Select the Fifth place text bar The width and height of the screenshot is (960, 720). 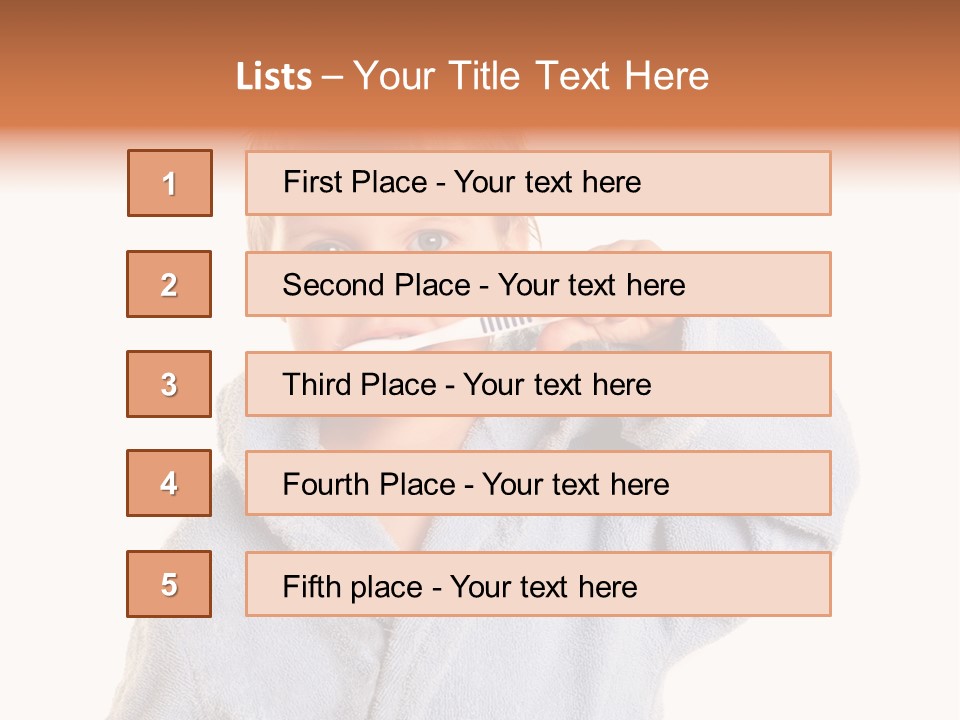538,584
